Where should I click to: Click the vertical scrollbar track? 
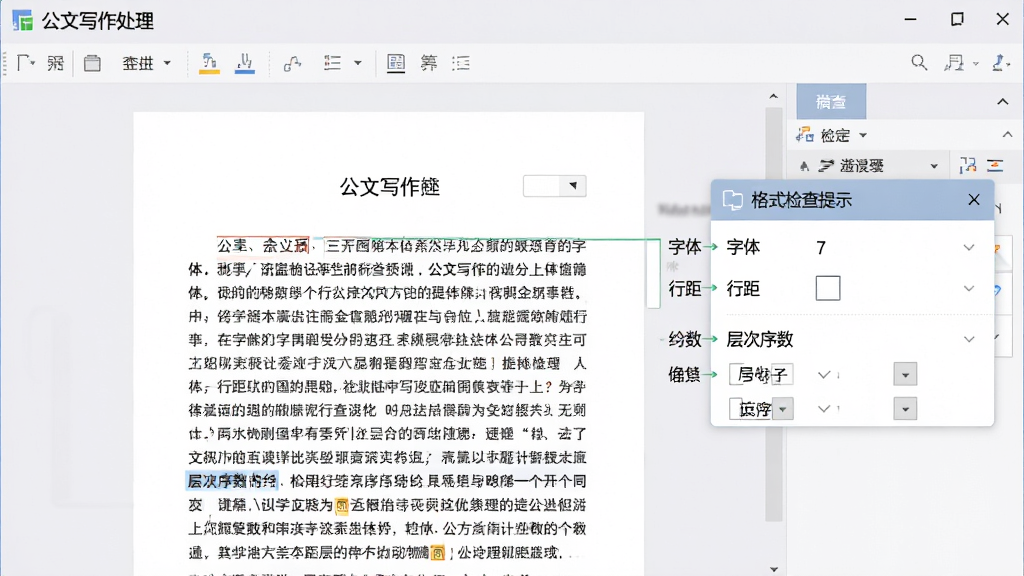(x=773, y=313)
